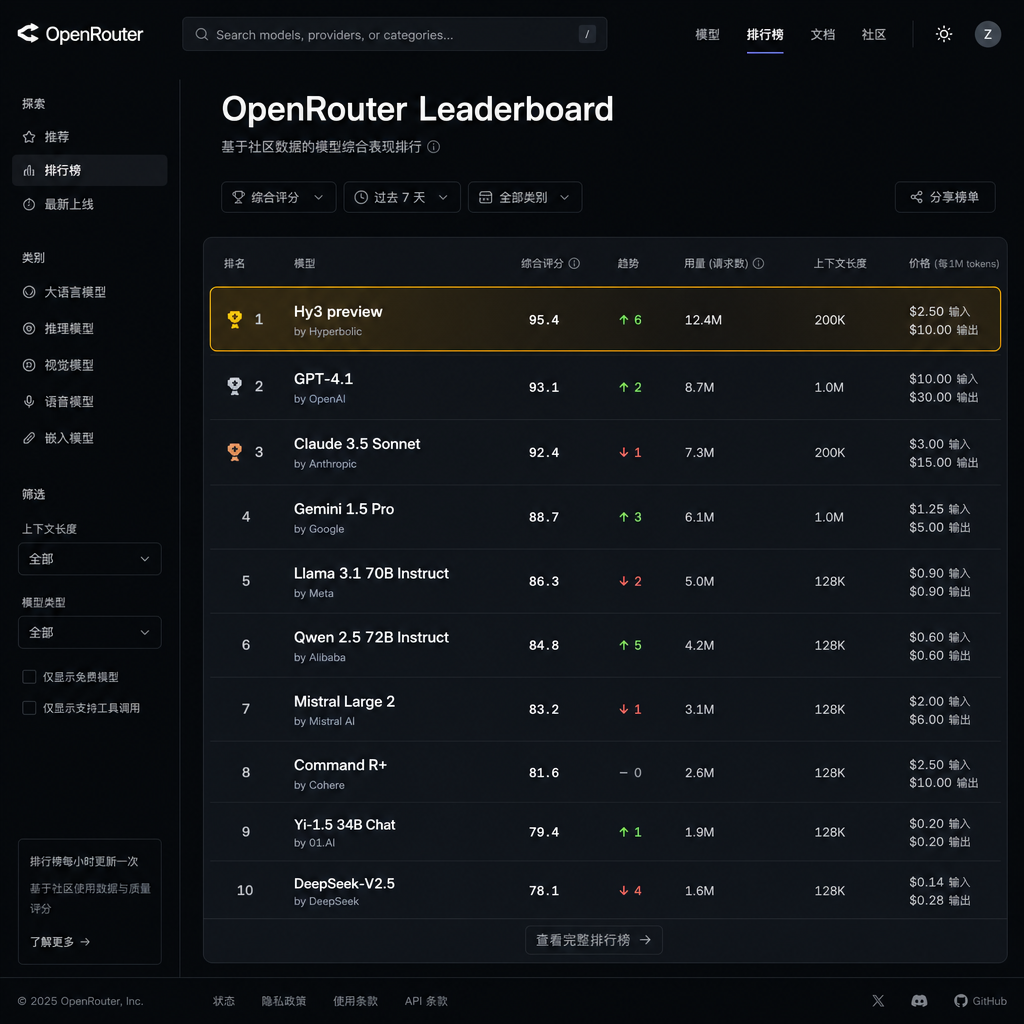Click the 上下文长度 column header
The width and height of the screenshot is (1024, 1024).
coord(840,263)
